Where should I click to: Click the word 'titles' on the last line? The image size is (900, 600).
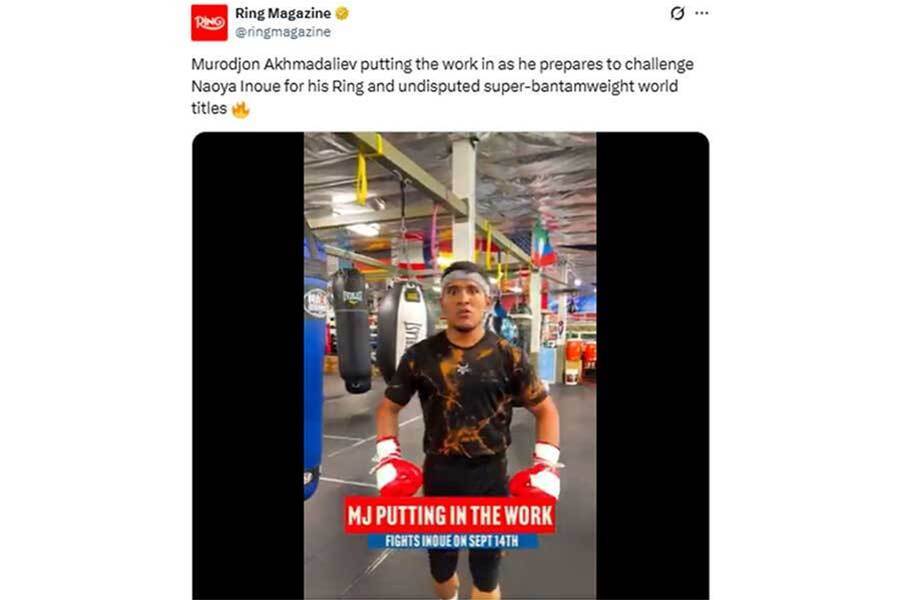point(209,108)
